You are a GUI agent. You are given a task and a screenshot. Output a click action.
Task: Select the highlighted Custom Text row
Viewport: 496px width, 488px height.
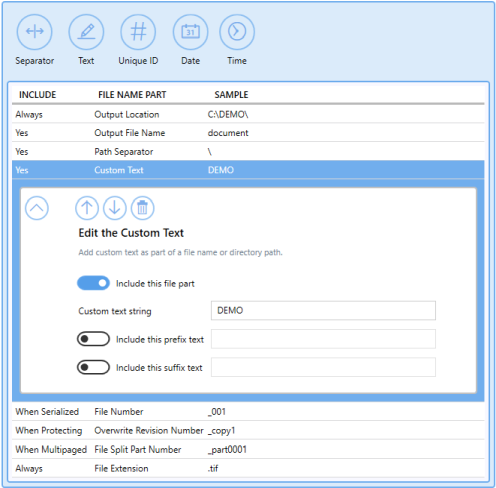coord(248,170)
